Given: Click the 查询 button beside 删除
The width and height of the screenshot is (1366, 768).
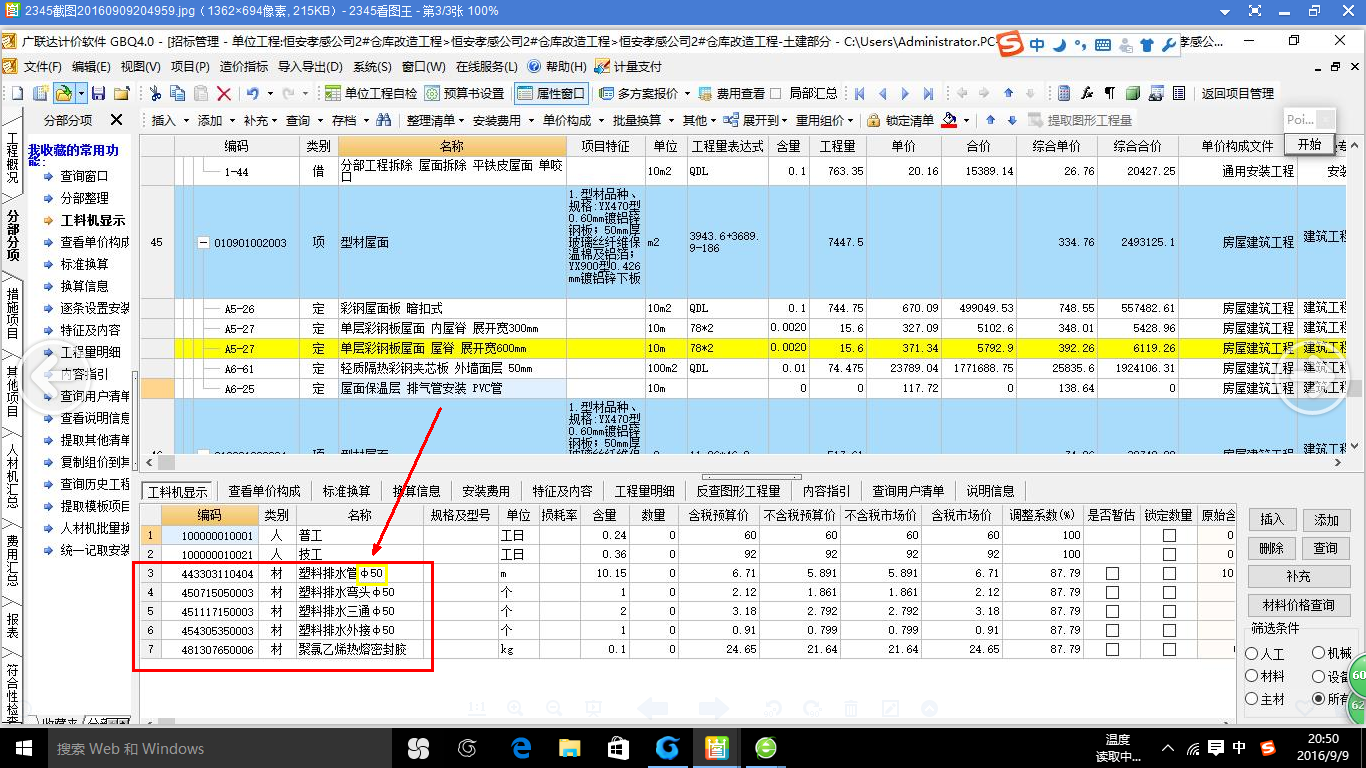Looking at the screenshot, I should tap(1326, 548).
